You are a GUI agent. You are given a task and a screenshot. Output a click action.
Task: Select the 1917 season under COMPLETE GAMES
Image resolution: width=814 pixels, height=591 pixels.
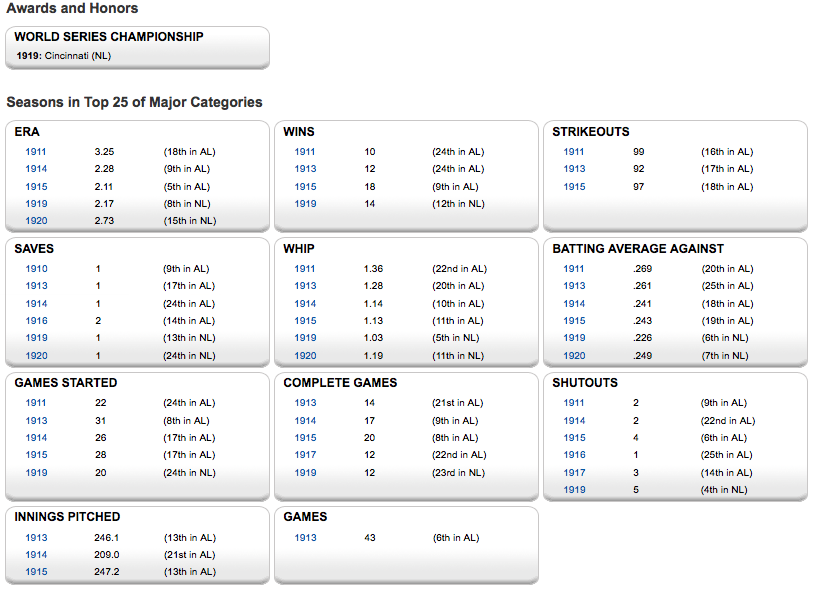(305, 455)
